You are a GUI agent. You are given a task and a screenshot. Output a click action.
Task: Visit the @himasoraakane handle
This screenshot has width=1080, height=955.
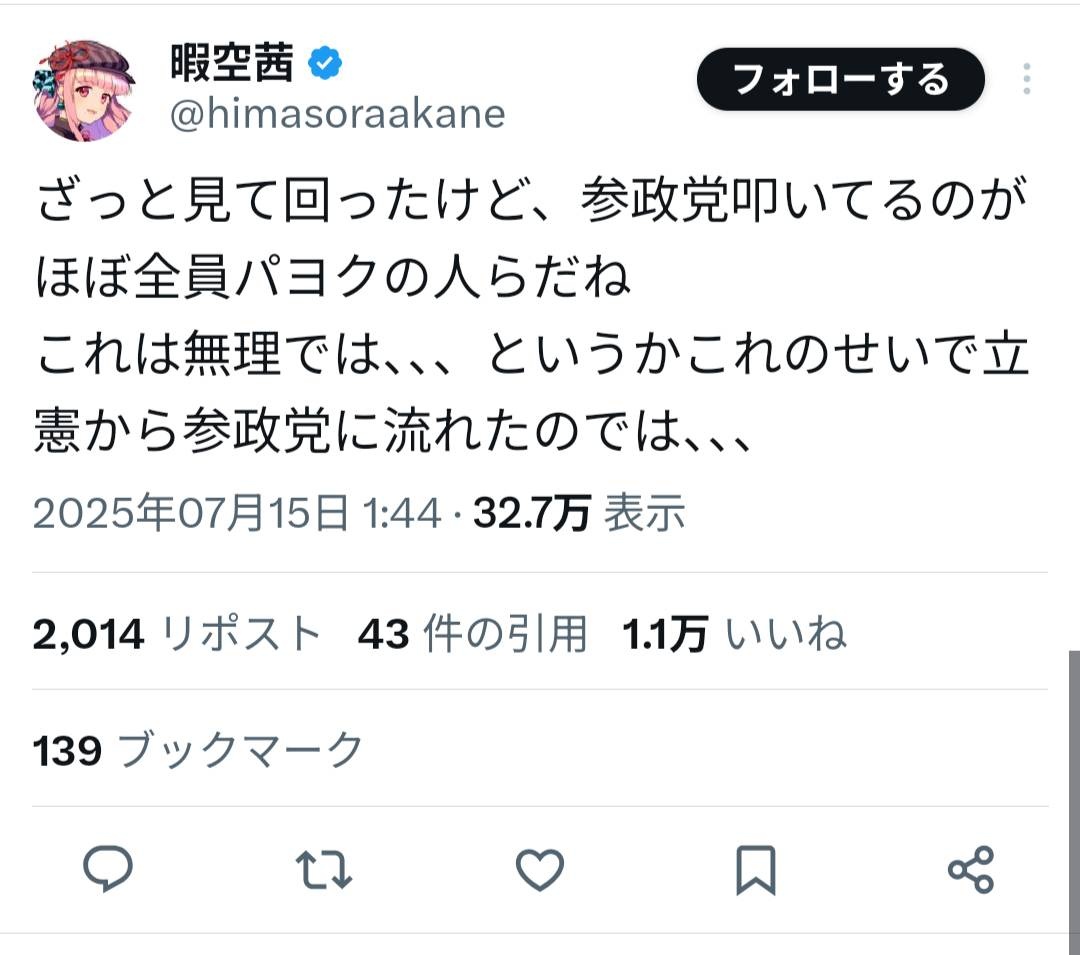click(337, 115)
